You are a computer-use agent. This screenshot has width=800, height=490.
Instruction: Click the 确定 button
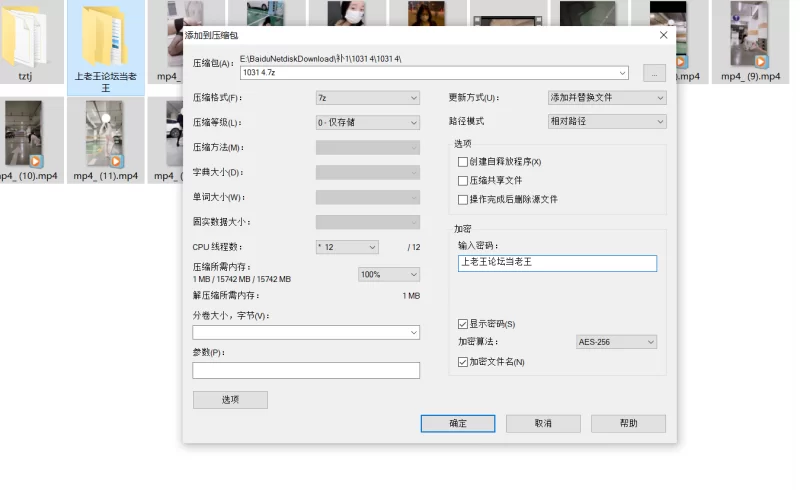(458, 424)
